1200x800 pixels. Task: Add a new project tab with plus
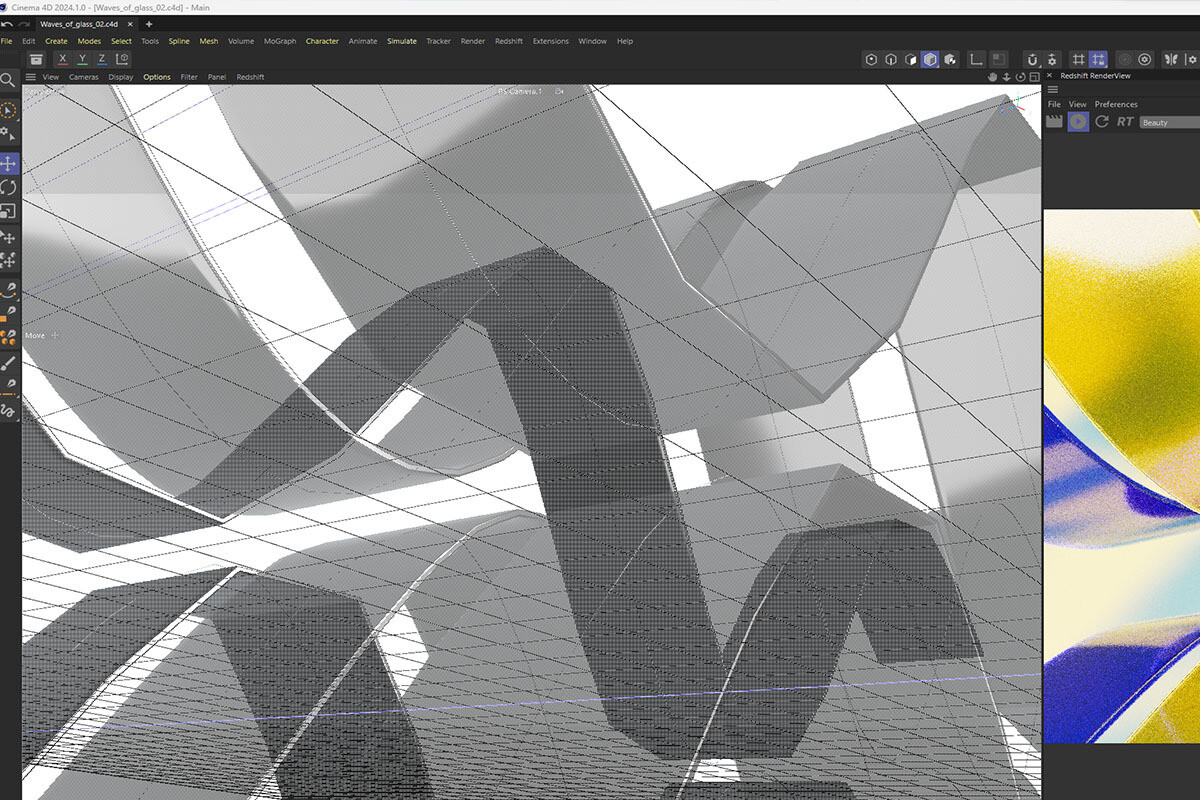[149, 23]
